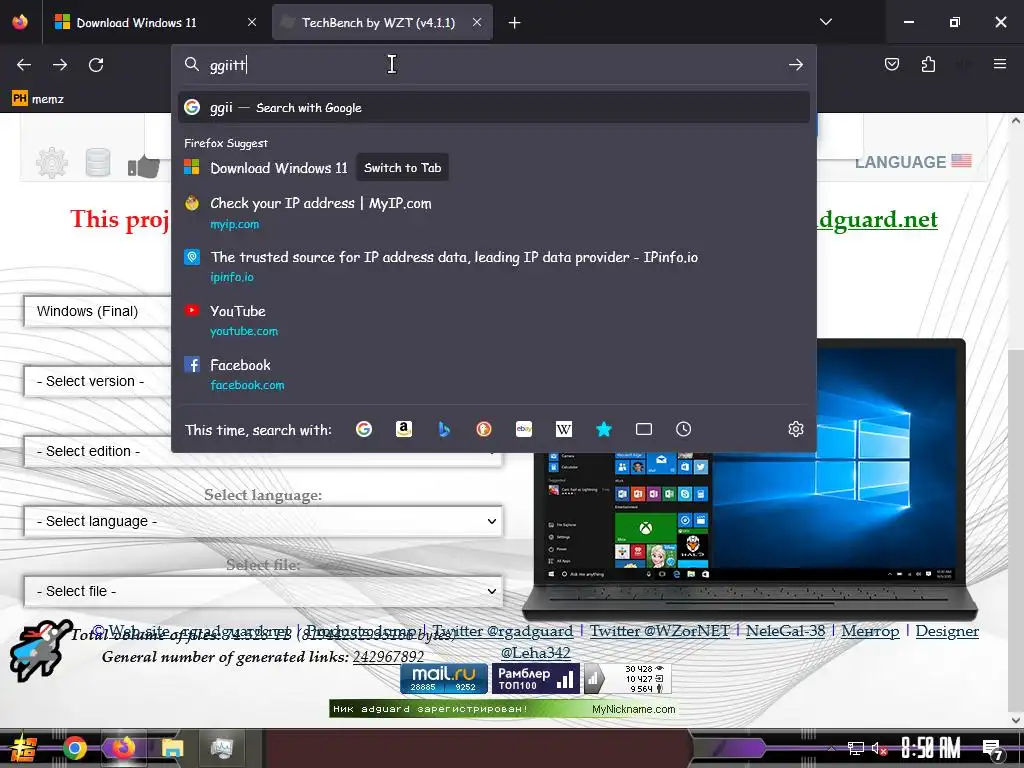Close the TechBench by WZT tab
Screen dimensions: 1024x768
coord(477,22)
